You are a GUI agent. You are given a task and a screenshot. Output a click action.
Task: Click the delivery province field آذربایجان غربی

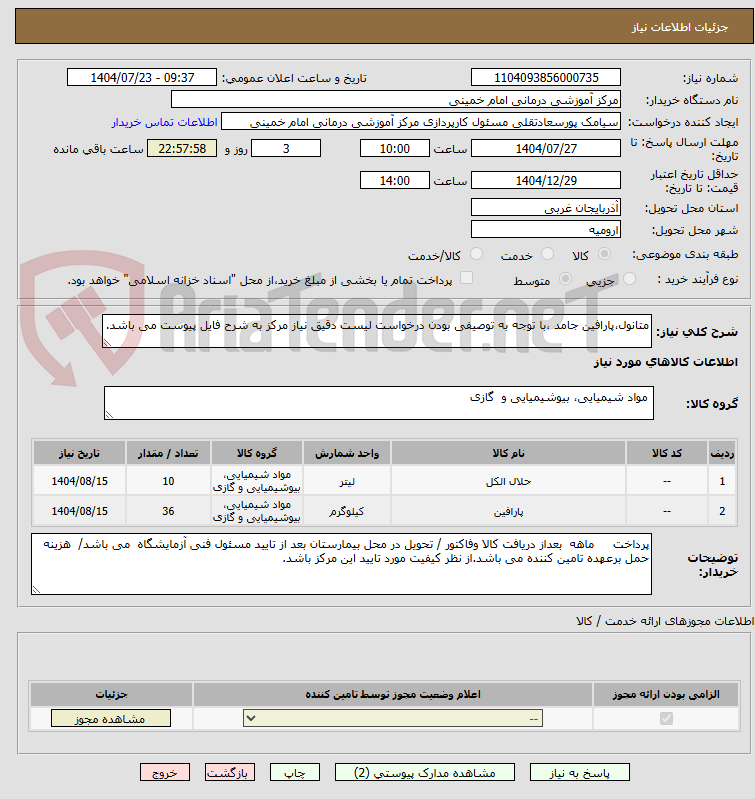pos(546,207)
